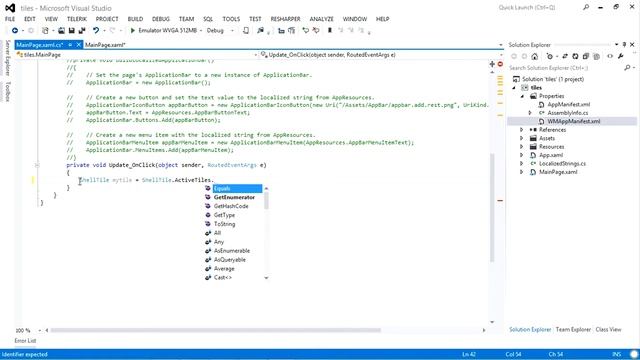Start debugging with the green play icon

point(132,30)
